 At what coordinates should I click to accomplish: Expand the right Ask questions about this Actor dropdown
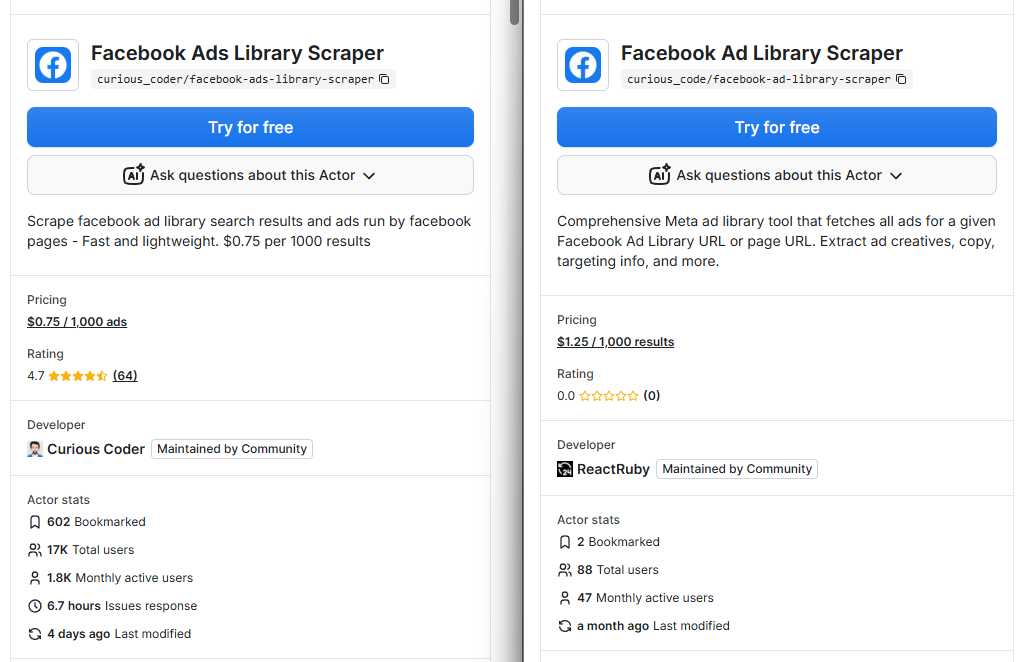click(896, 176)
